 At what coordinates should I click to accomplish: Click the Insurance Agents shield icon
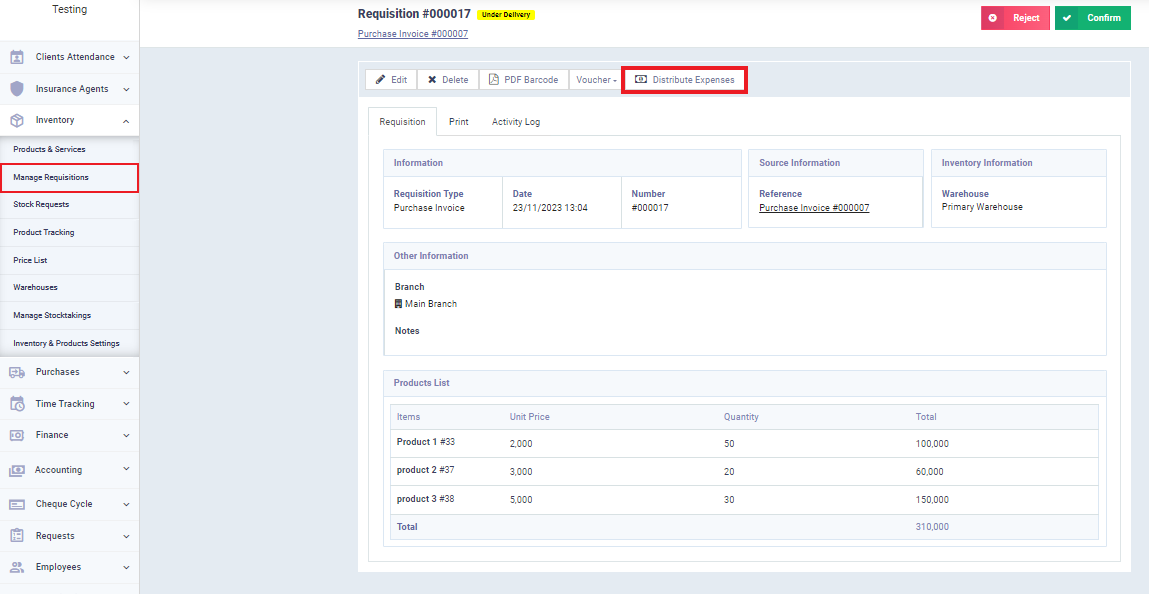click(x=17, y=89)
